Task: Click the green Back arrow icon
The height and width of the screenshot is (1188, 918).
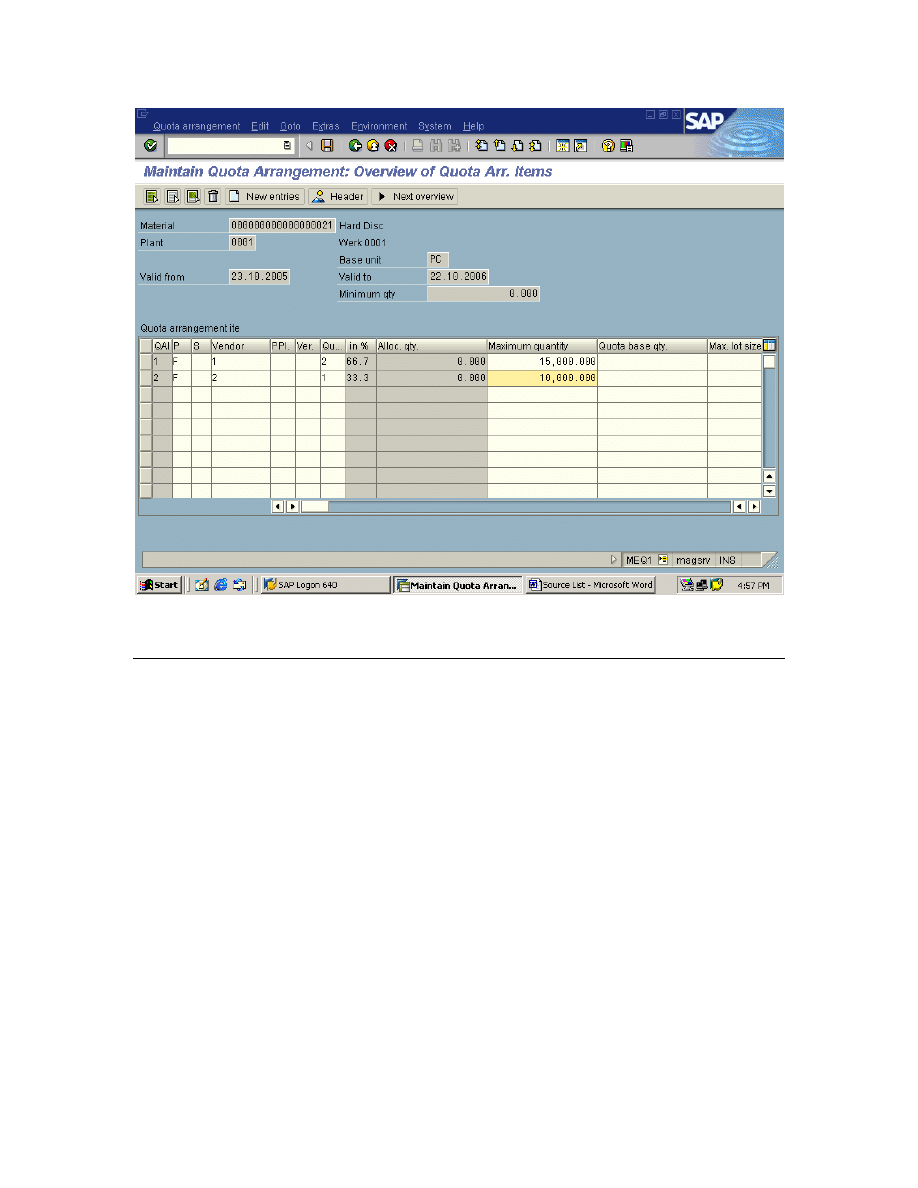Action: [355, 146]
